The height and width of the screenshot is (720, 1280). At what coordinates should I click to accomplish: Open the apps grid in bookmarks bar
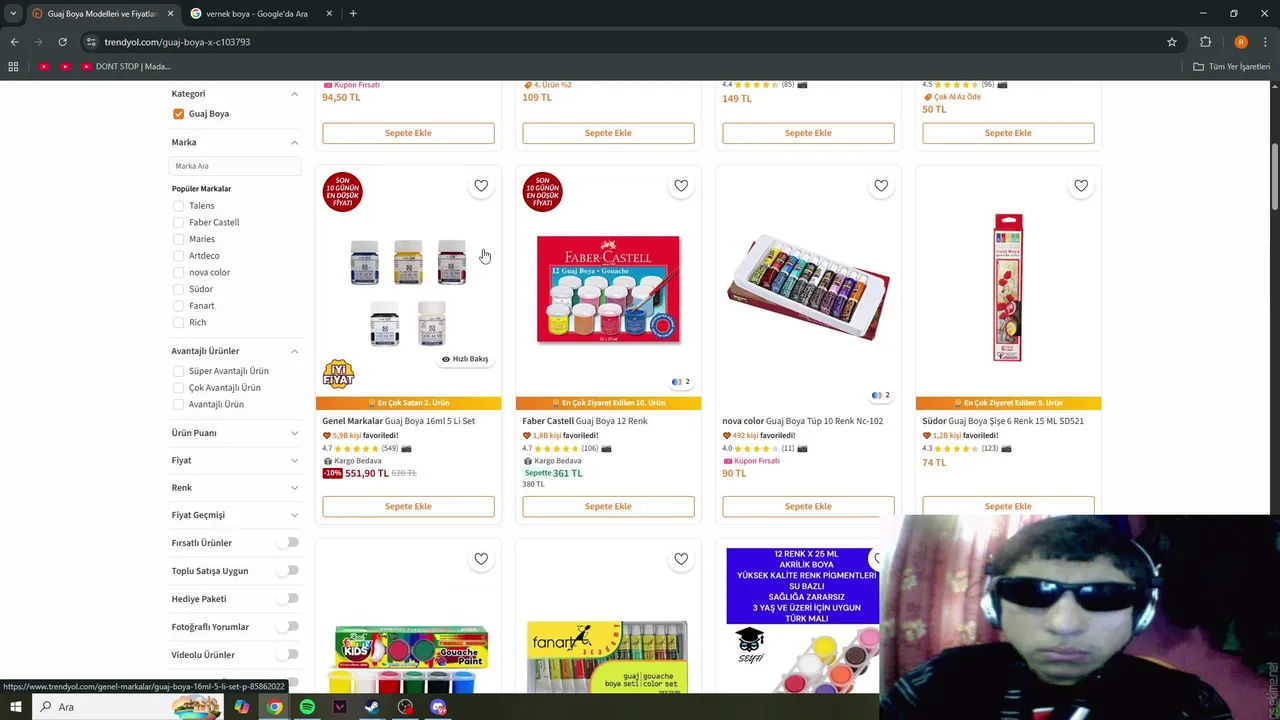pyautogui.click(x=13, y=66)
